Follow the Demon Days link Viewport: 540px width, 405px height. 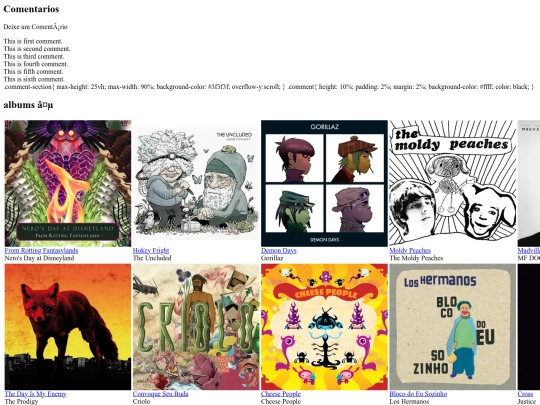[x=279, y=250]
